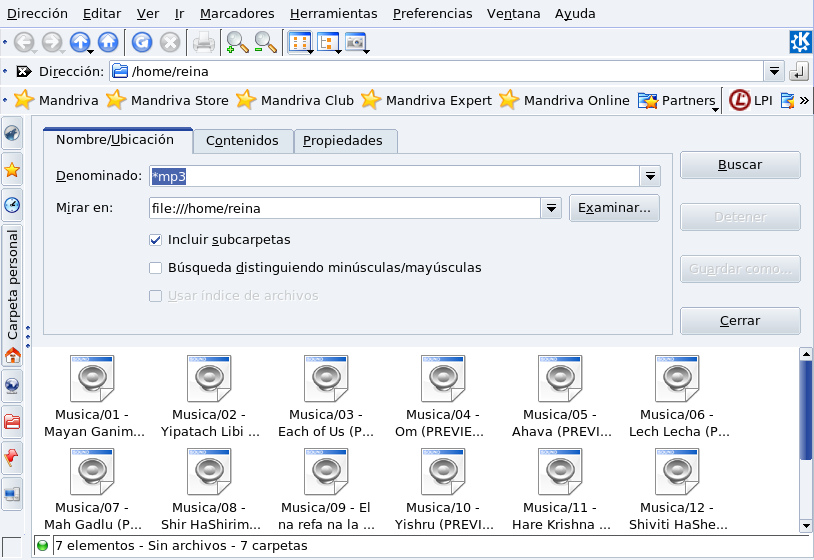This screenshot has width=814, height=560.
Task: Click the zoom in magnifier icon
Action: click(x=236, y=42)
